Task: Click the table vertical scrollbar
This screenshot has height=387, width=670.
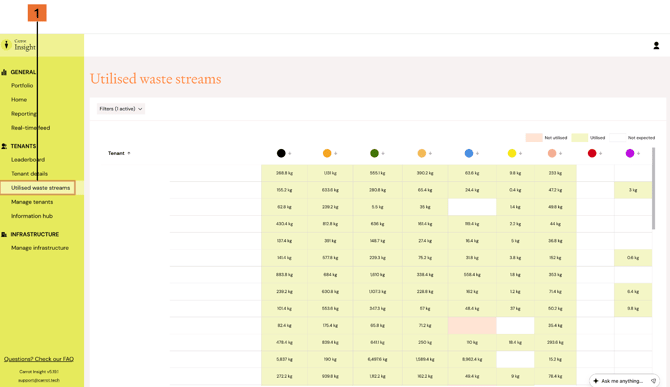Action: 653,188
